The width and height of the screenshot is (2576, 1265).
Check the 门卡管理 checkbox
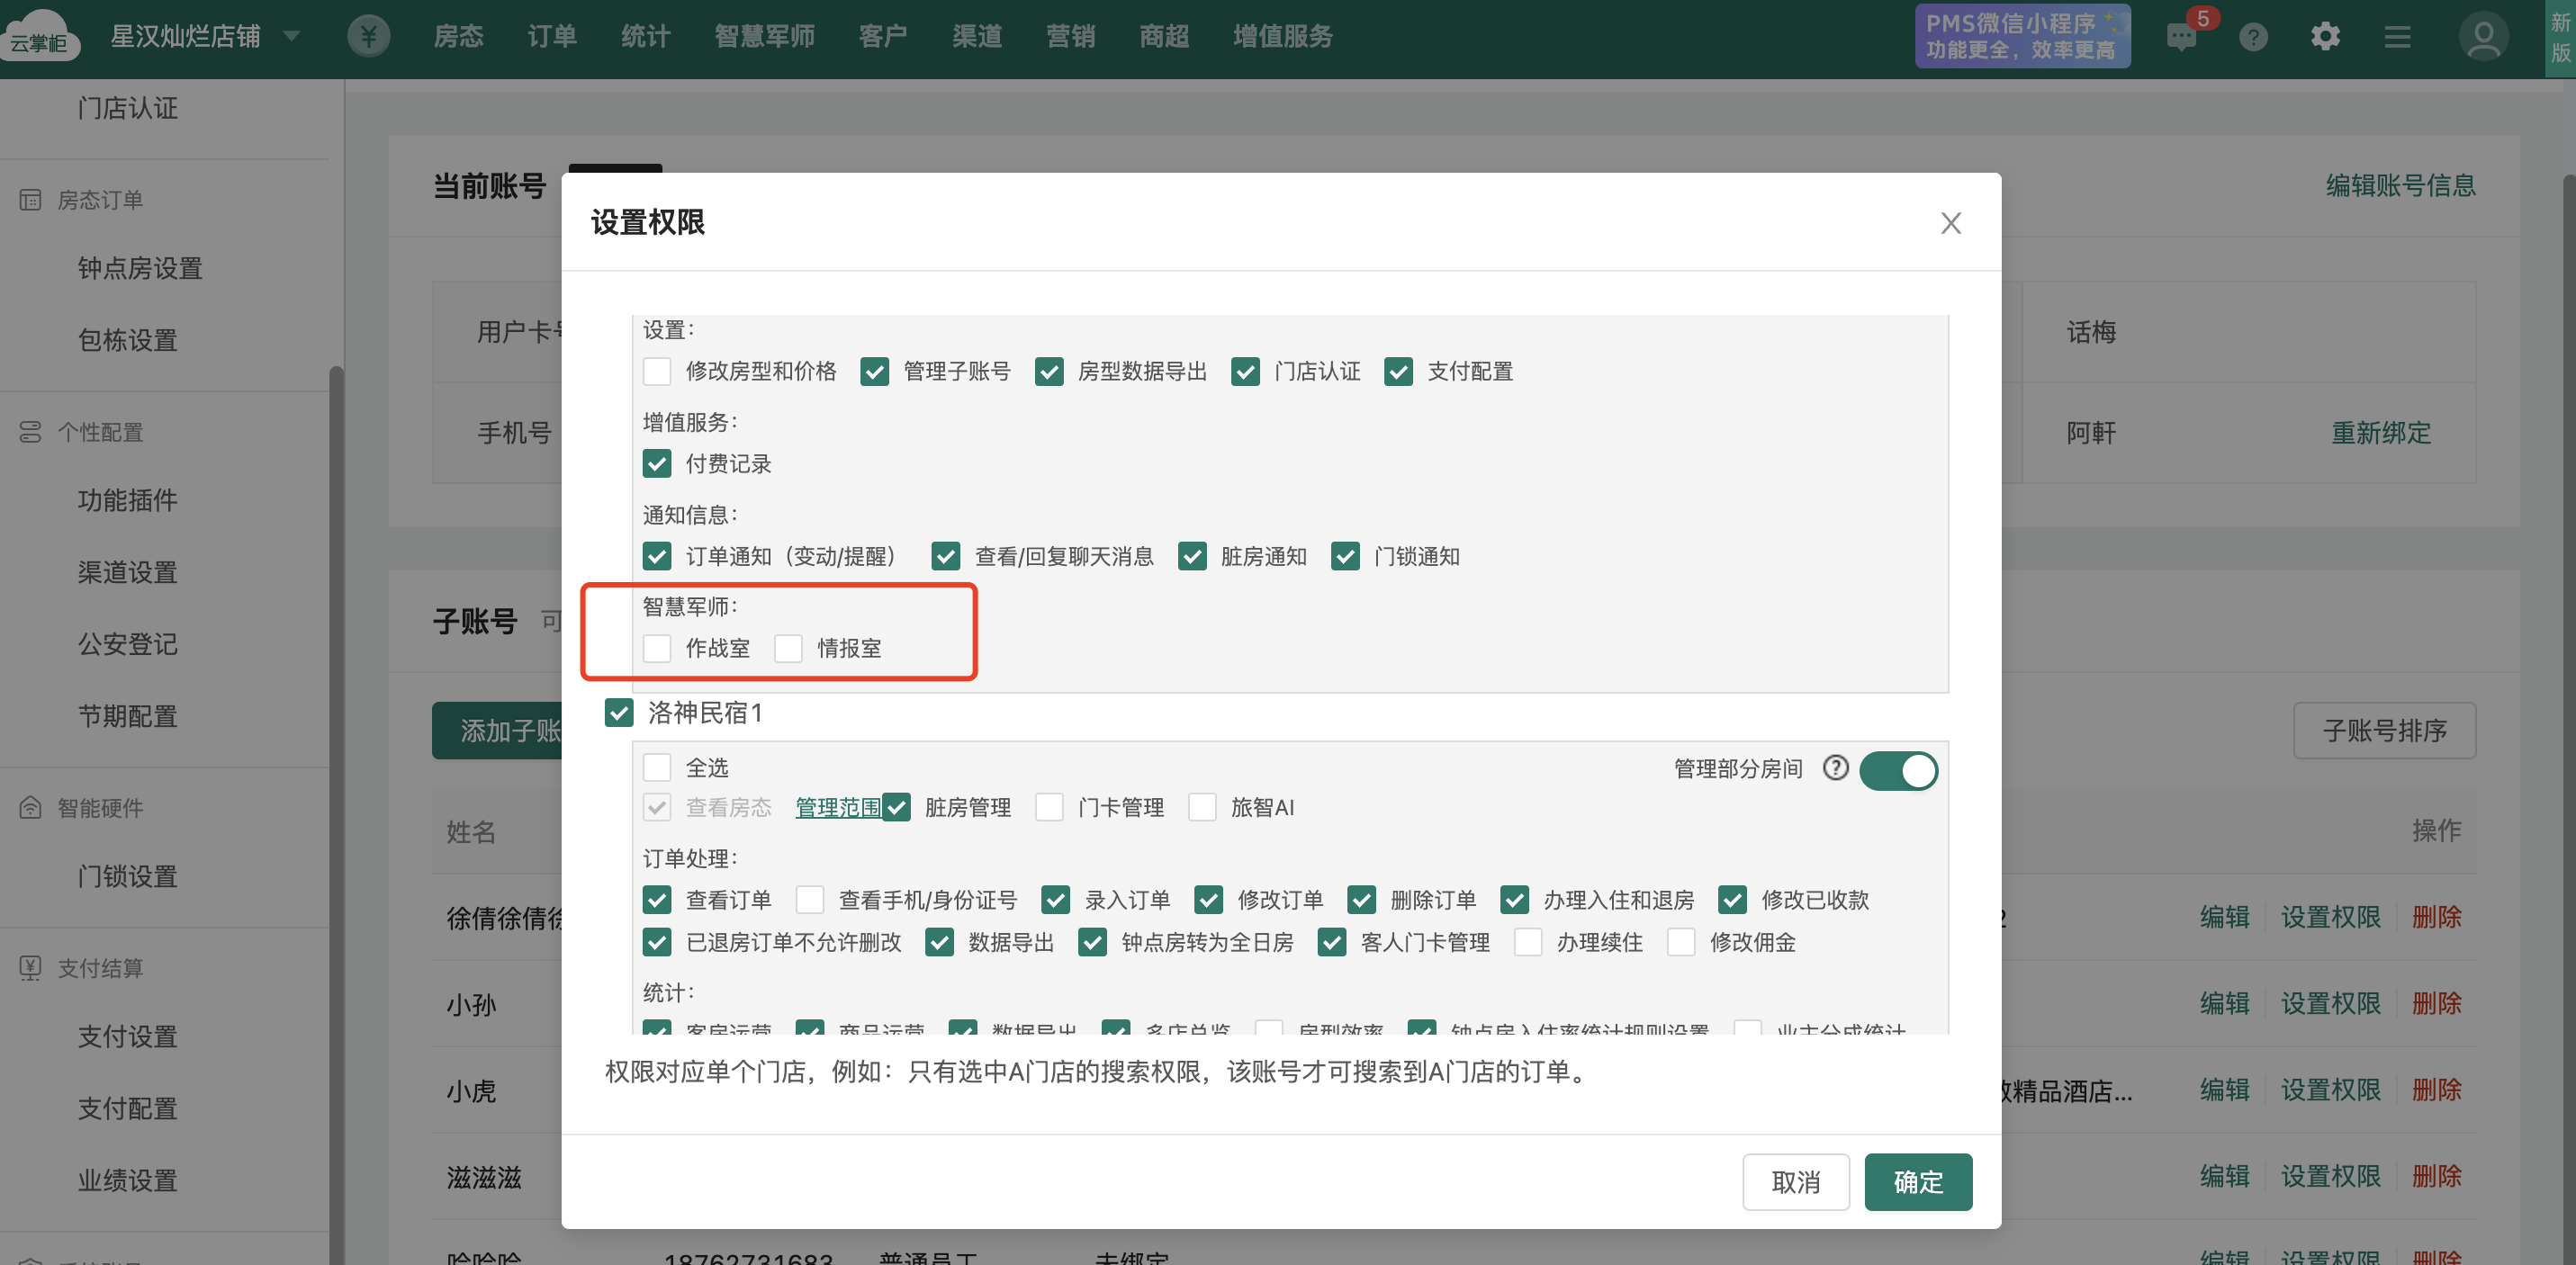(1049, 807)
